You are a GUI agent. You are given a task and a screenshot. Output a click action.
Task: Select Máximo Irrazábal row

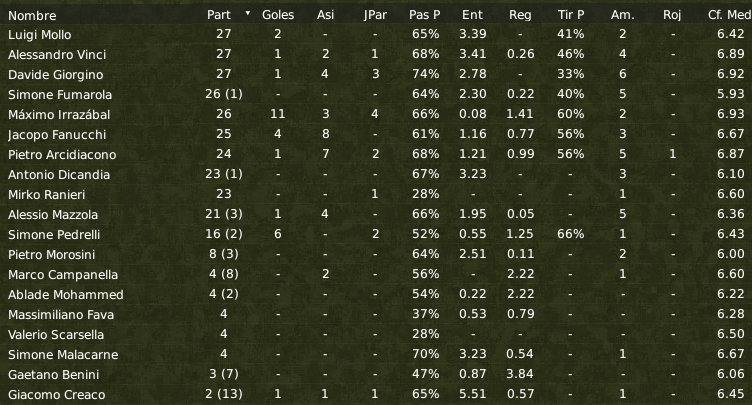[x=376, y=114]
